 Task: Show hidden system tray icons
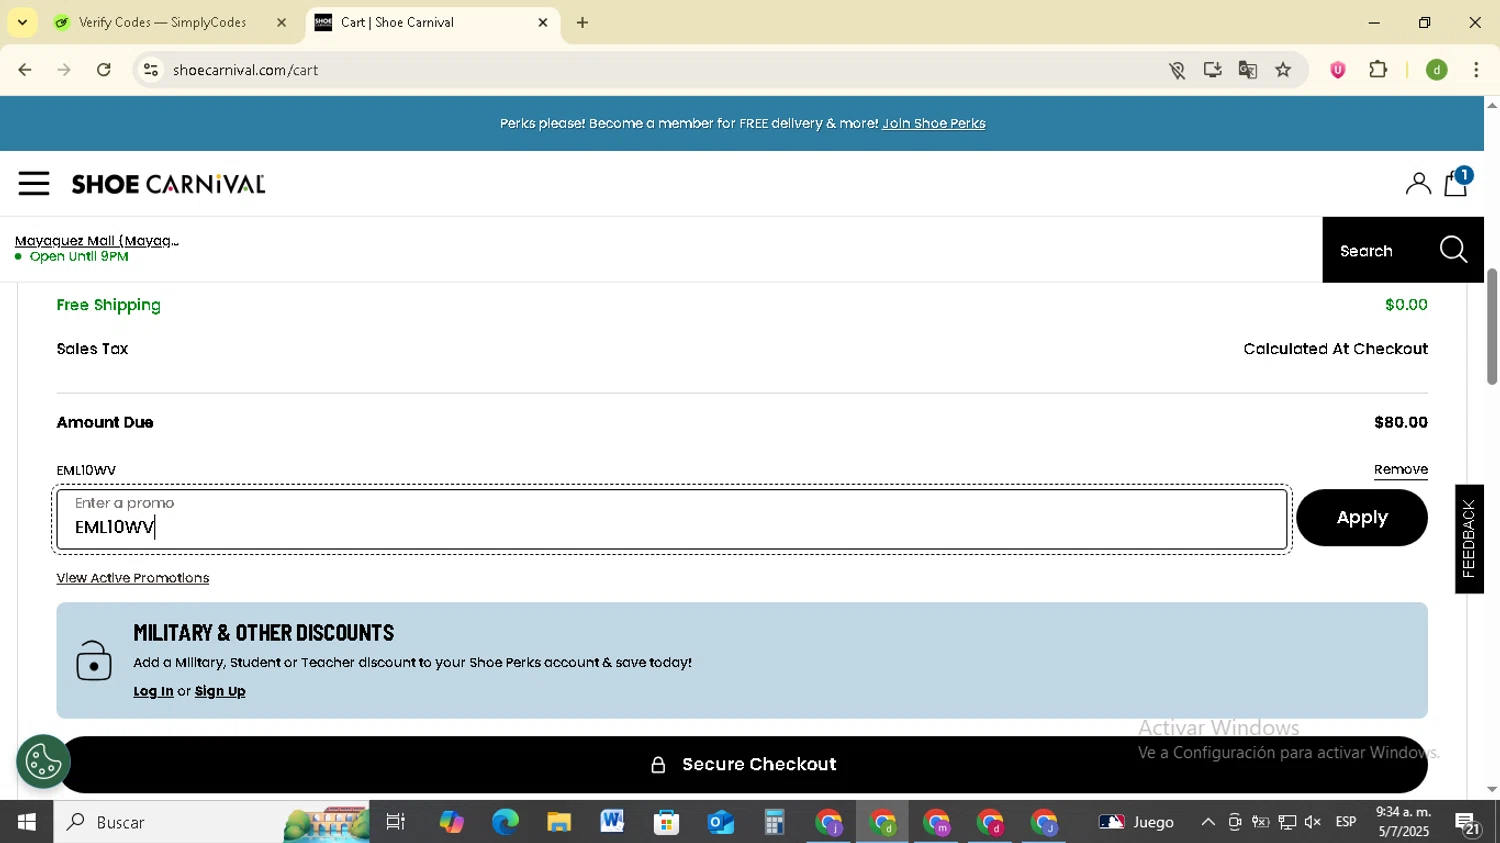click(x=1208, y=822)
